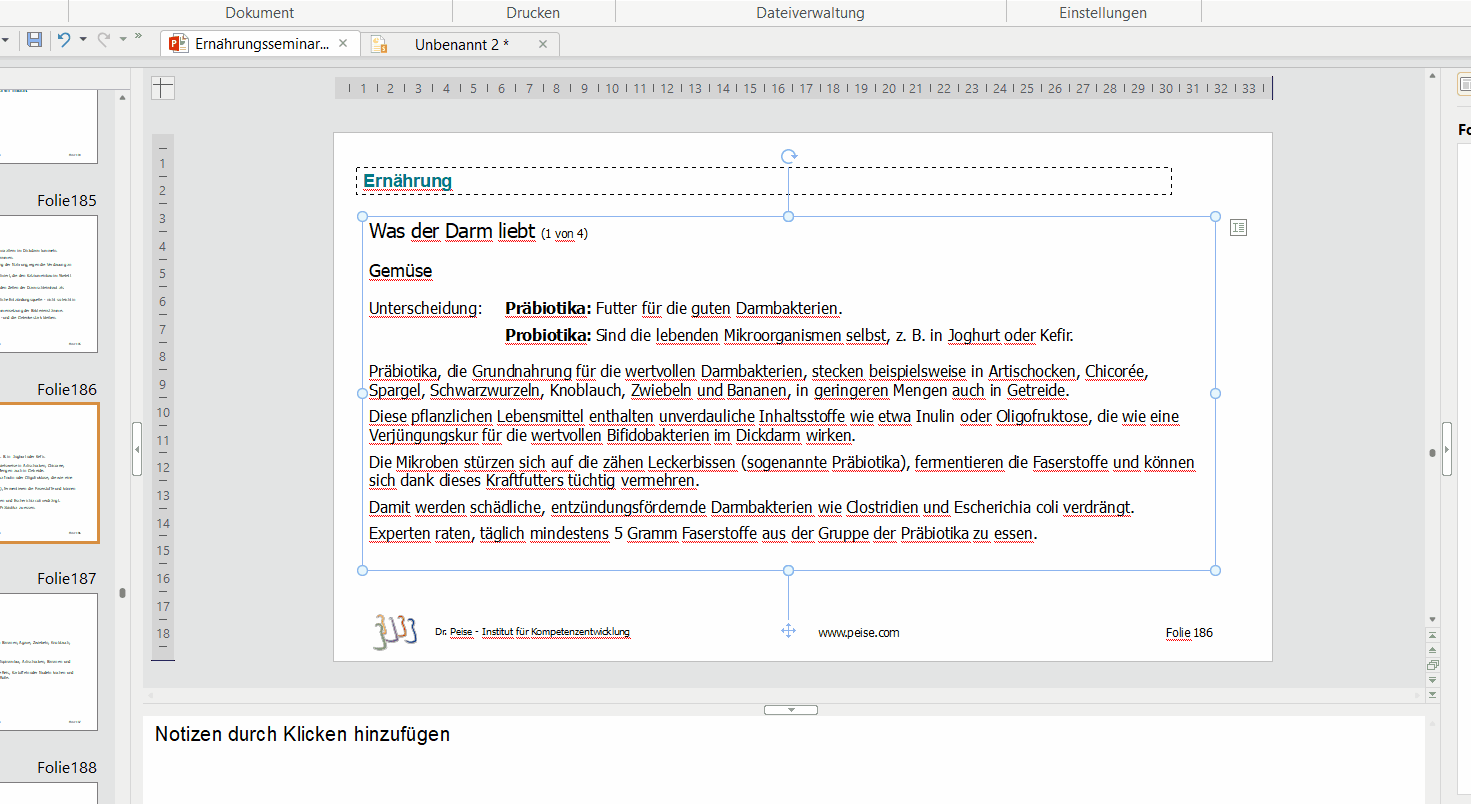Click the bottom-middle resize handle of text box
1471x804 pixels.
point(788,570)
